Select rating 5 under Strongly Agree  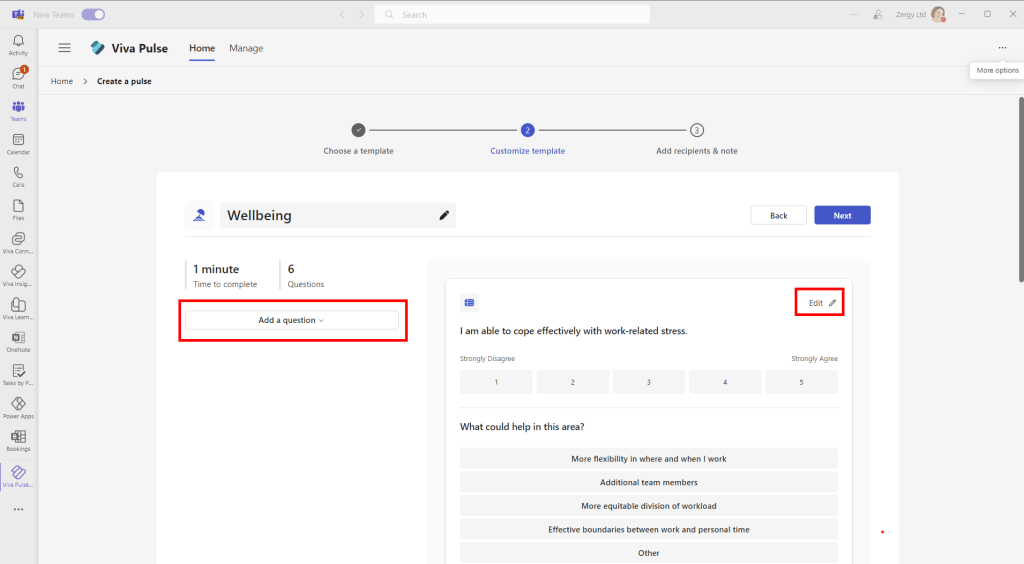[801, 382]
